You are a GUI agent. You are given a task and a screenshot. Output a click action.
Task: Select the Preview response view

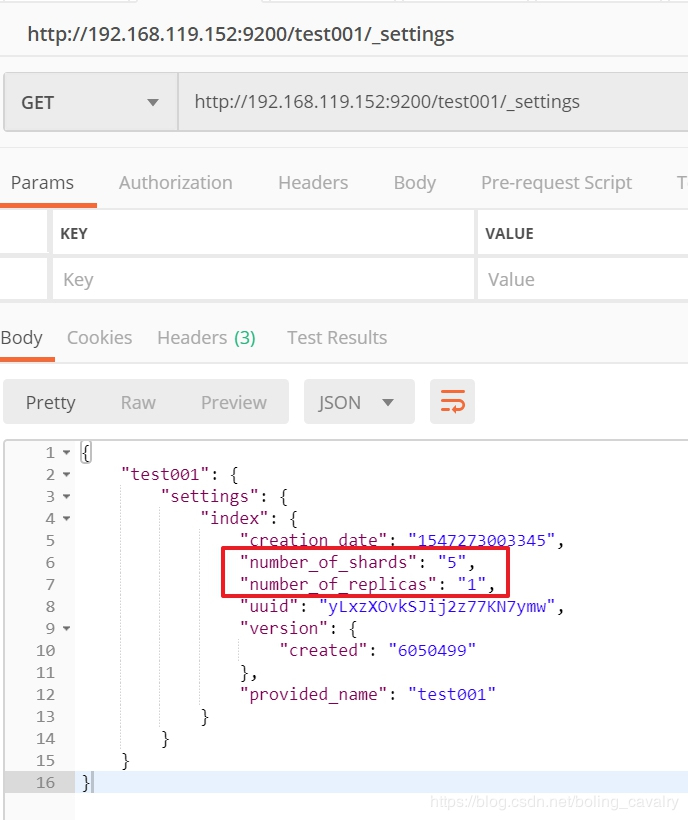click(x=234, y=402)
